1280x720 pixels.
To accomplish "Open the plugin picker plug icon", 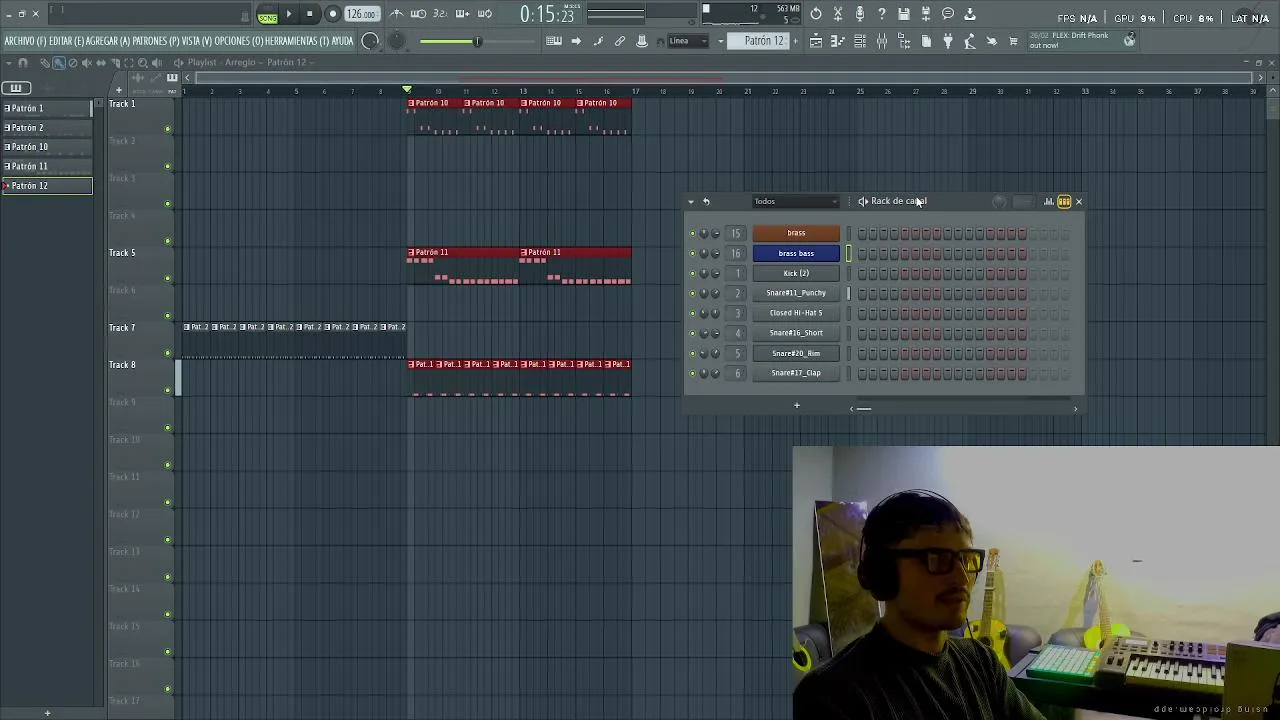I will pyautogui.click(x=948, y=41).
